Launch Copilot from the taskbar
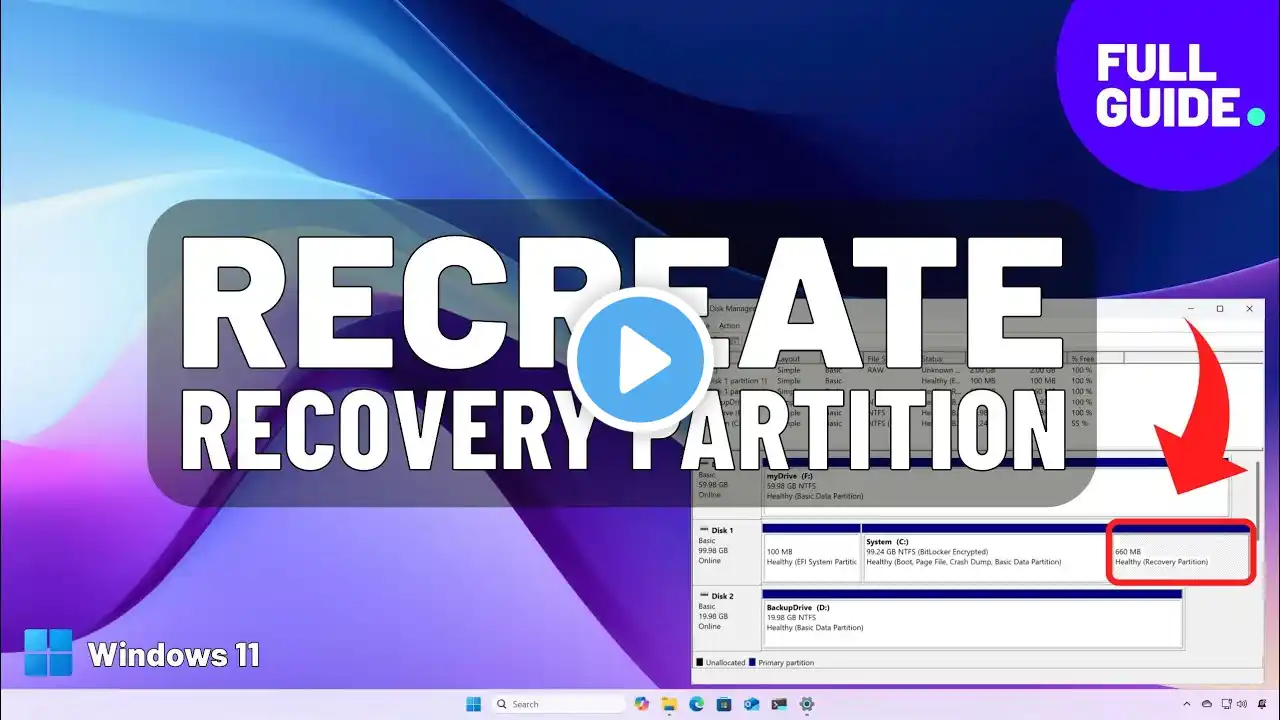1280x720 pixels. coord(642,704)
